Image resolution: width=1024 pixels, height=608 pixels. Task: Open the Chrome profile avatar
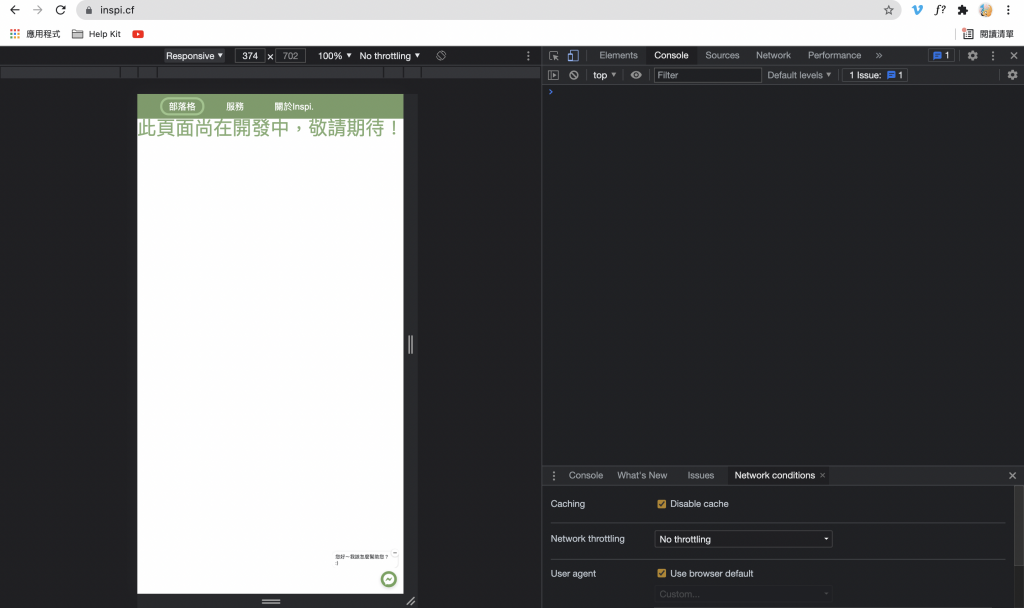coord(985,10)
